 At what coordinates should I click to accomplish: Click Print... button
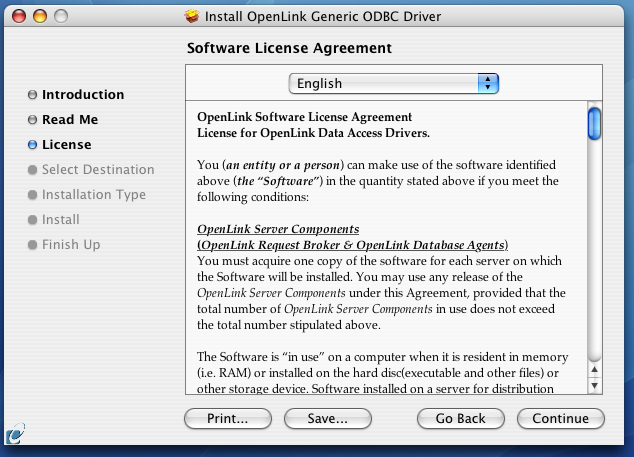click(228, 419)
